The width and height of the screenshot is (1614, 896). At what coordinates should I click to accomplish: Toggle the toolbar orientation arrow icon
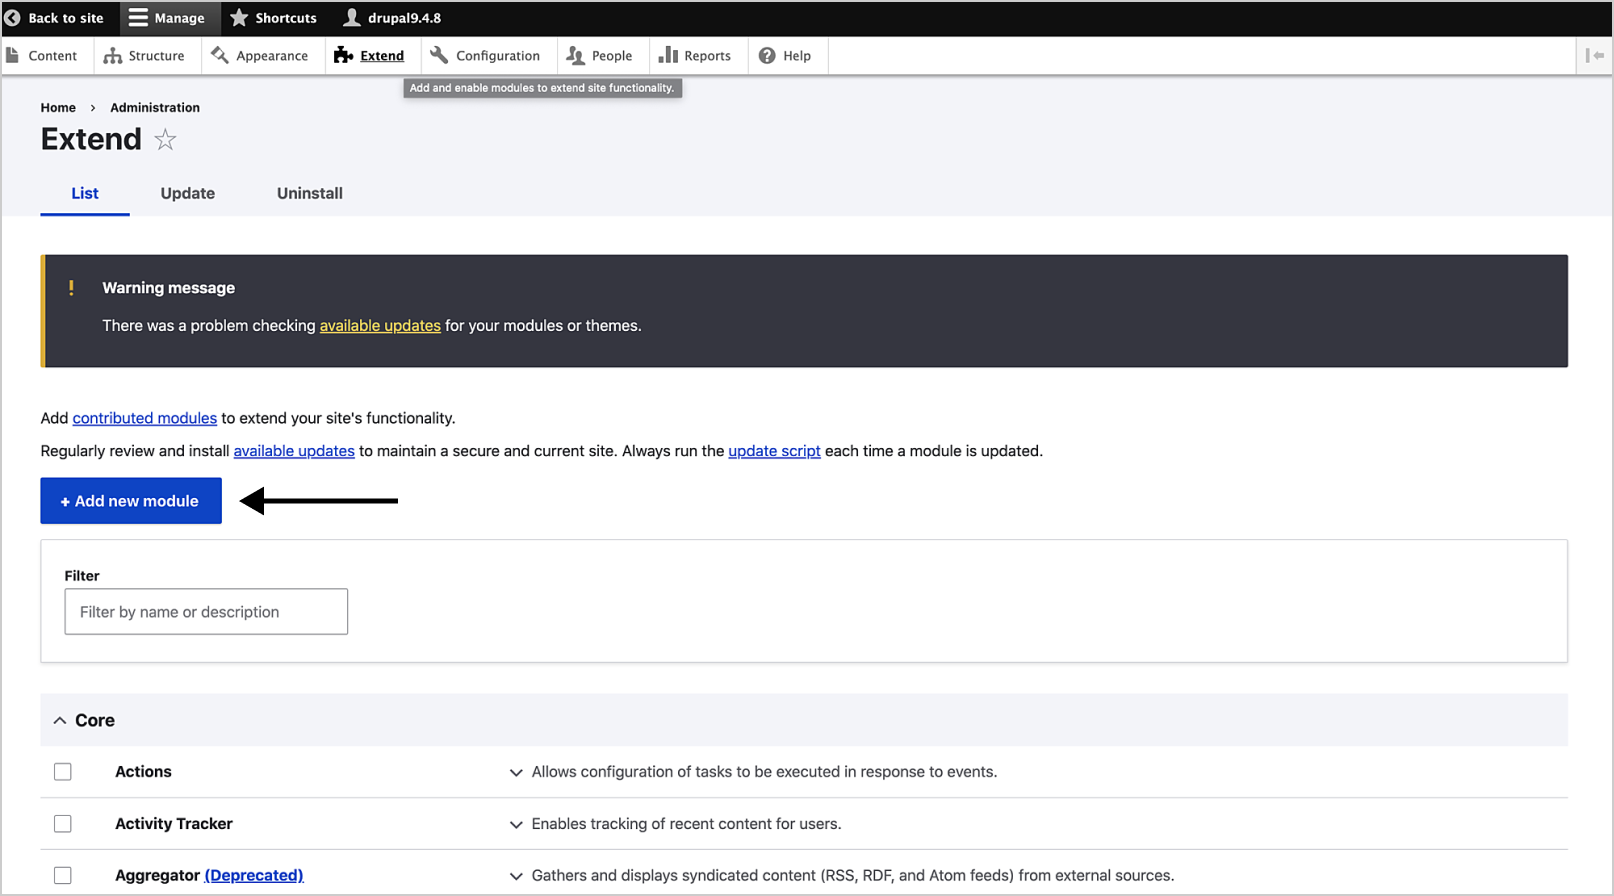(x=1594, y=56)
